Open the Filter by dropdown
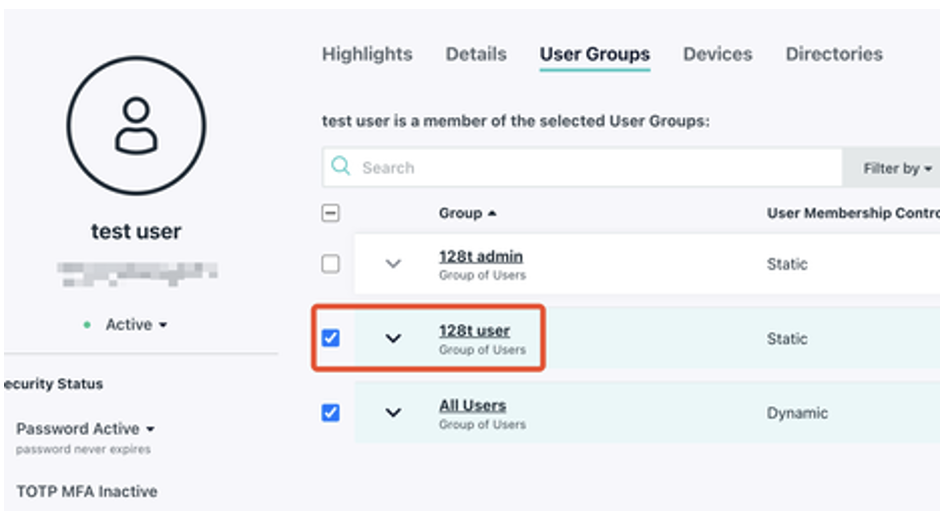The height and width of the screenshot is (518, 946). (x=896, y=168)
